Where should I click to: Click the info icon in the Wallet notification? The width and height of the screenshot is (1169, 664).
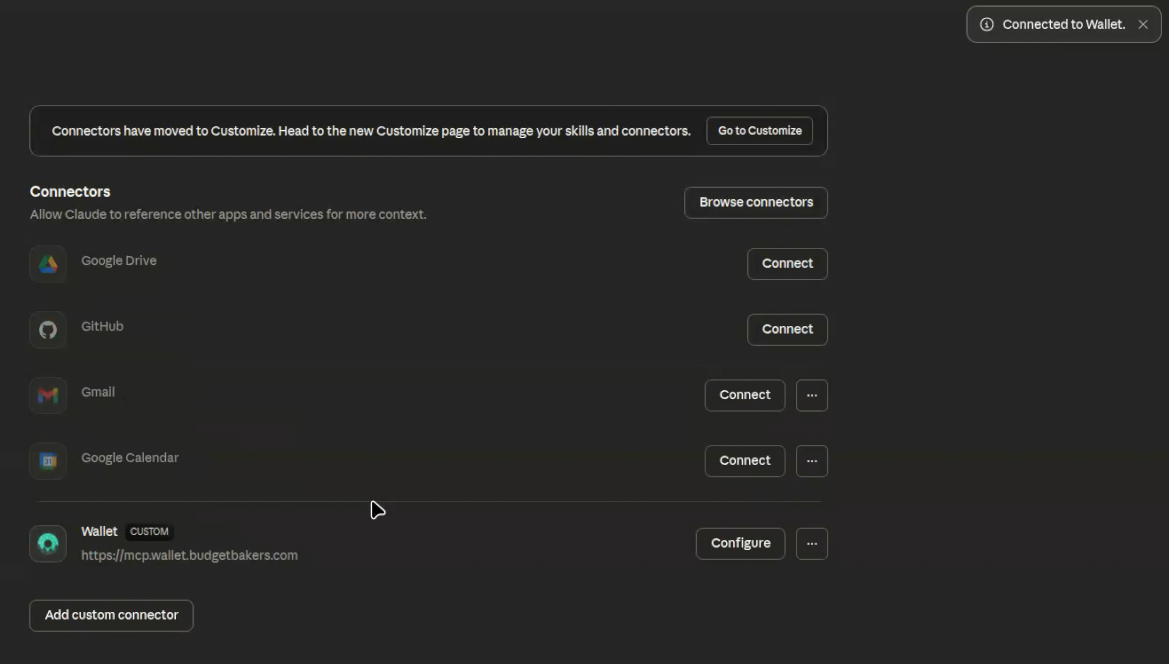pos(986,23)
